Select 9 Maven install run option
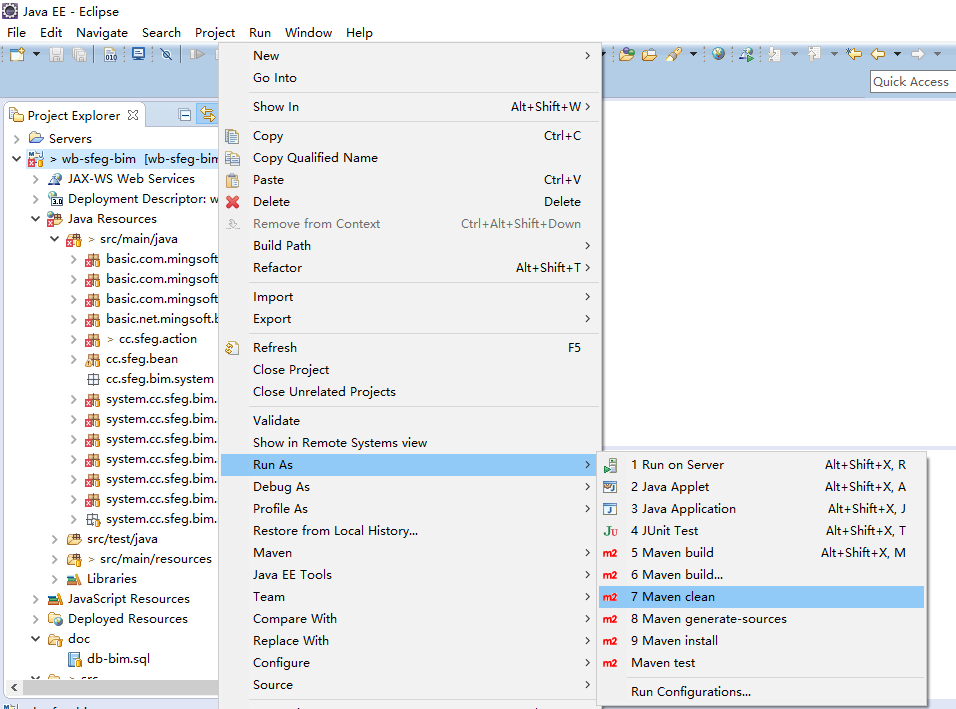The height and width of the screenshot is (709, 956). pyautogui.click(x=762, y=641)
